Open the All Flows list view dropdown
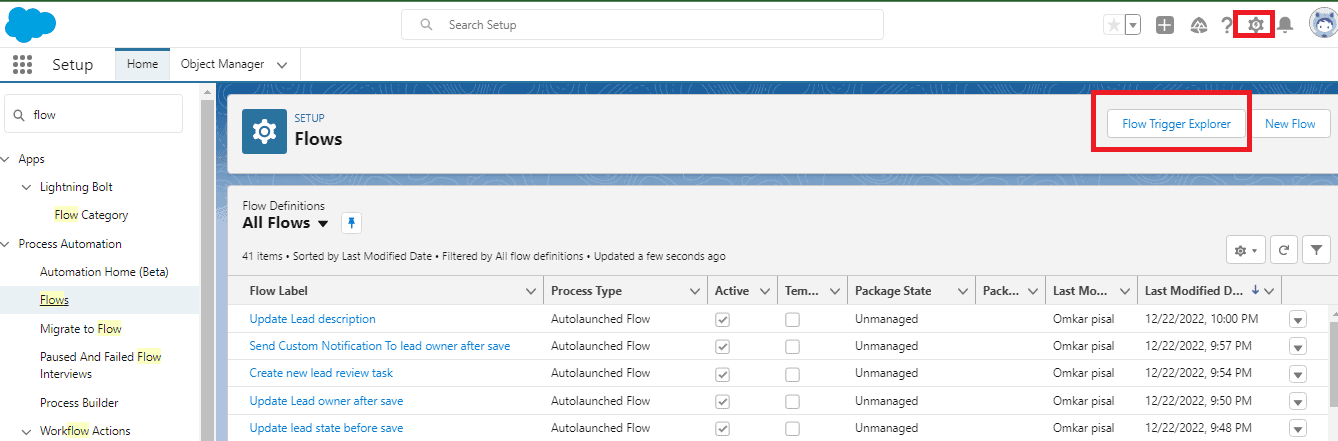1338x441 pixels. (x=323, y=224)
